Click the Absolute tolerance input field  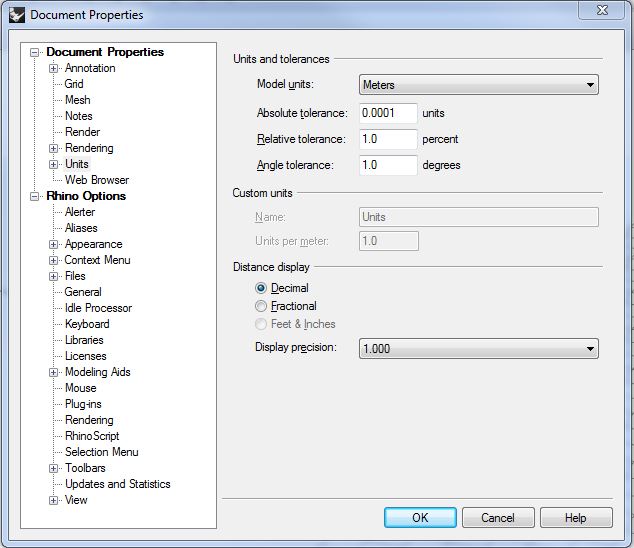click(x=388, y=113)
